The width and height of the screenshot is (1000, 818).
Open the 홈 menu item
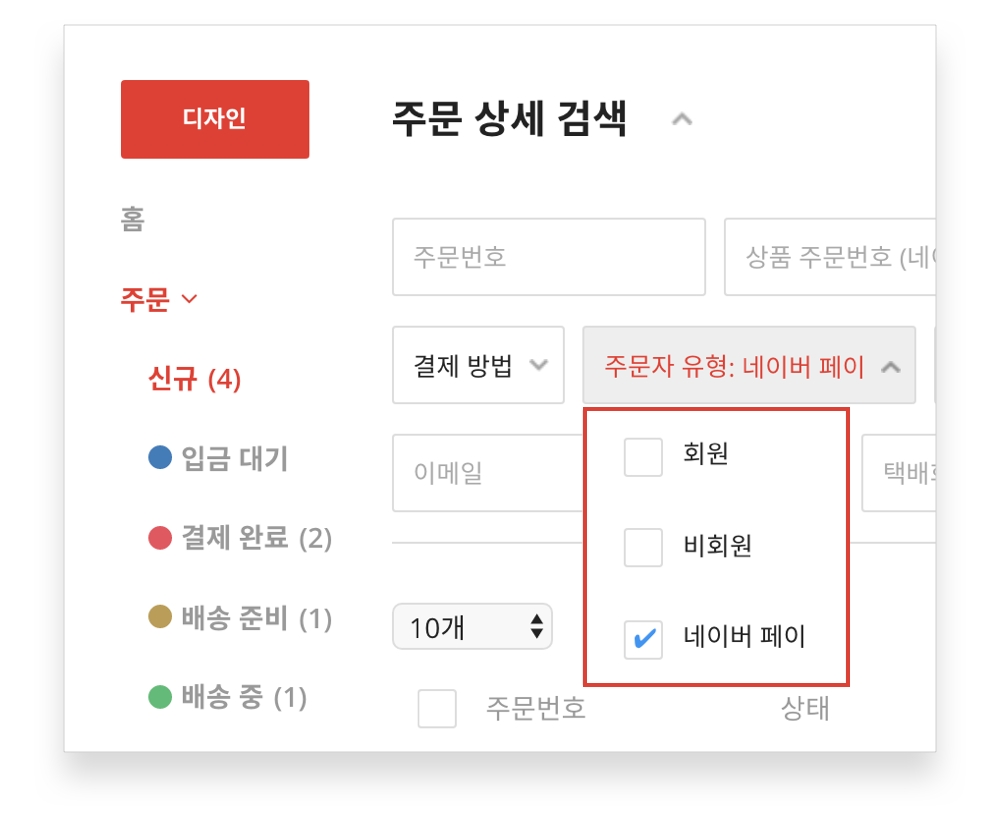133,220
